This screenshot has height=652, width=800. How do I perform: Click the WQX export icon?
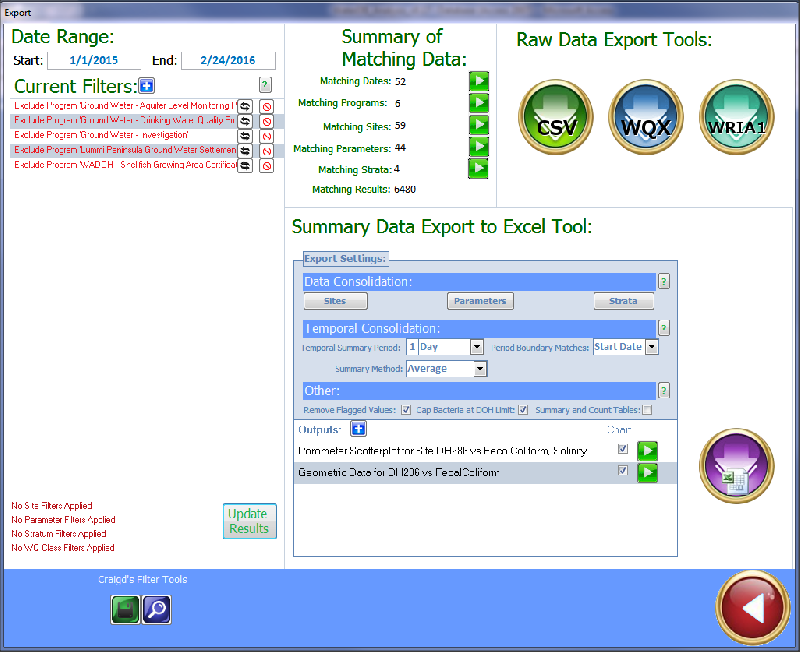(646, 117)
